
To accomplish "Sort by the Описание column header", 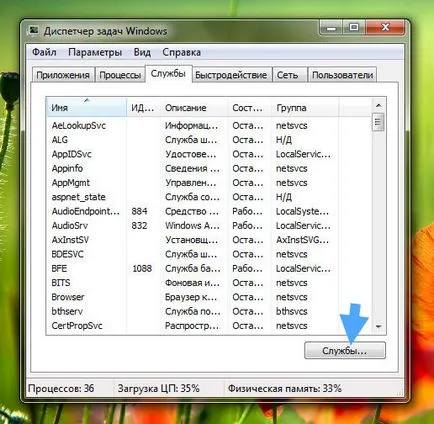I will [194, 107].
